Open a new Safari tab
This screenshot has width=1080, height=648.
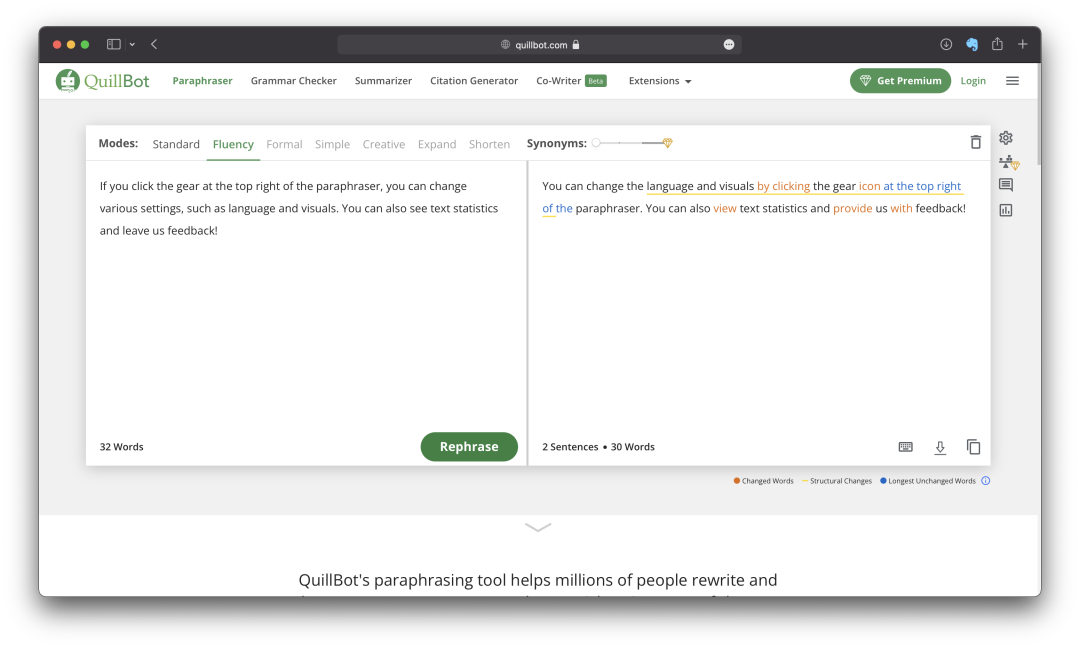pyautogui.click(x=1023, y=44)
